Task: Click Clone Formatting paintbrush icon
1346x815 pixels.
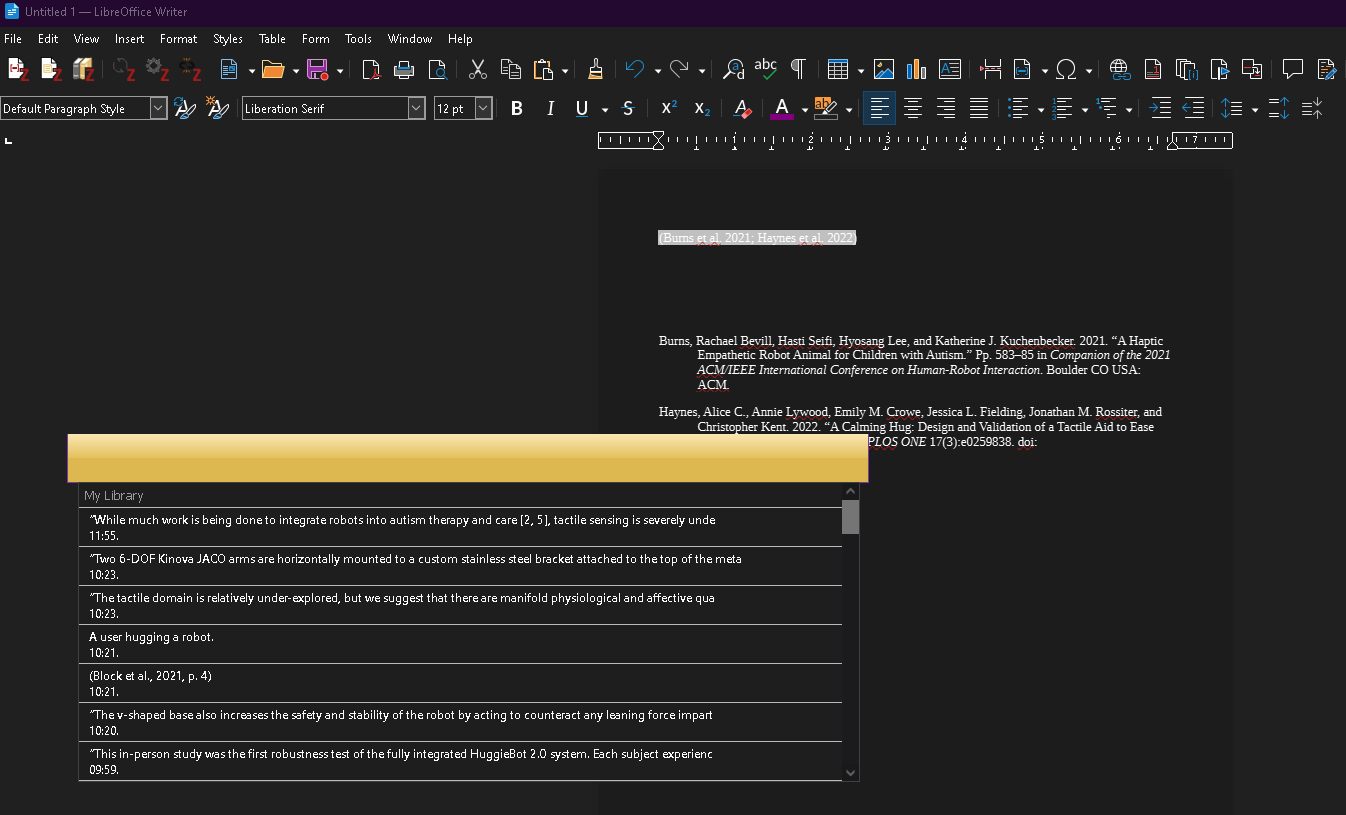Action: tap(595, 69)
